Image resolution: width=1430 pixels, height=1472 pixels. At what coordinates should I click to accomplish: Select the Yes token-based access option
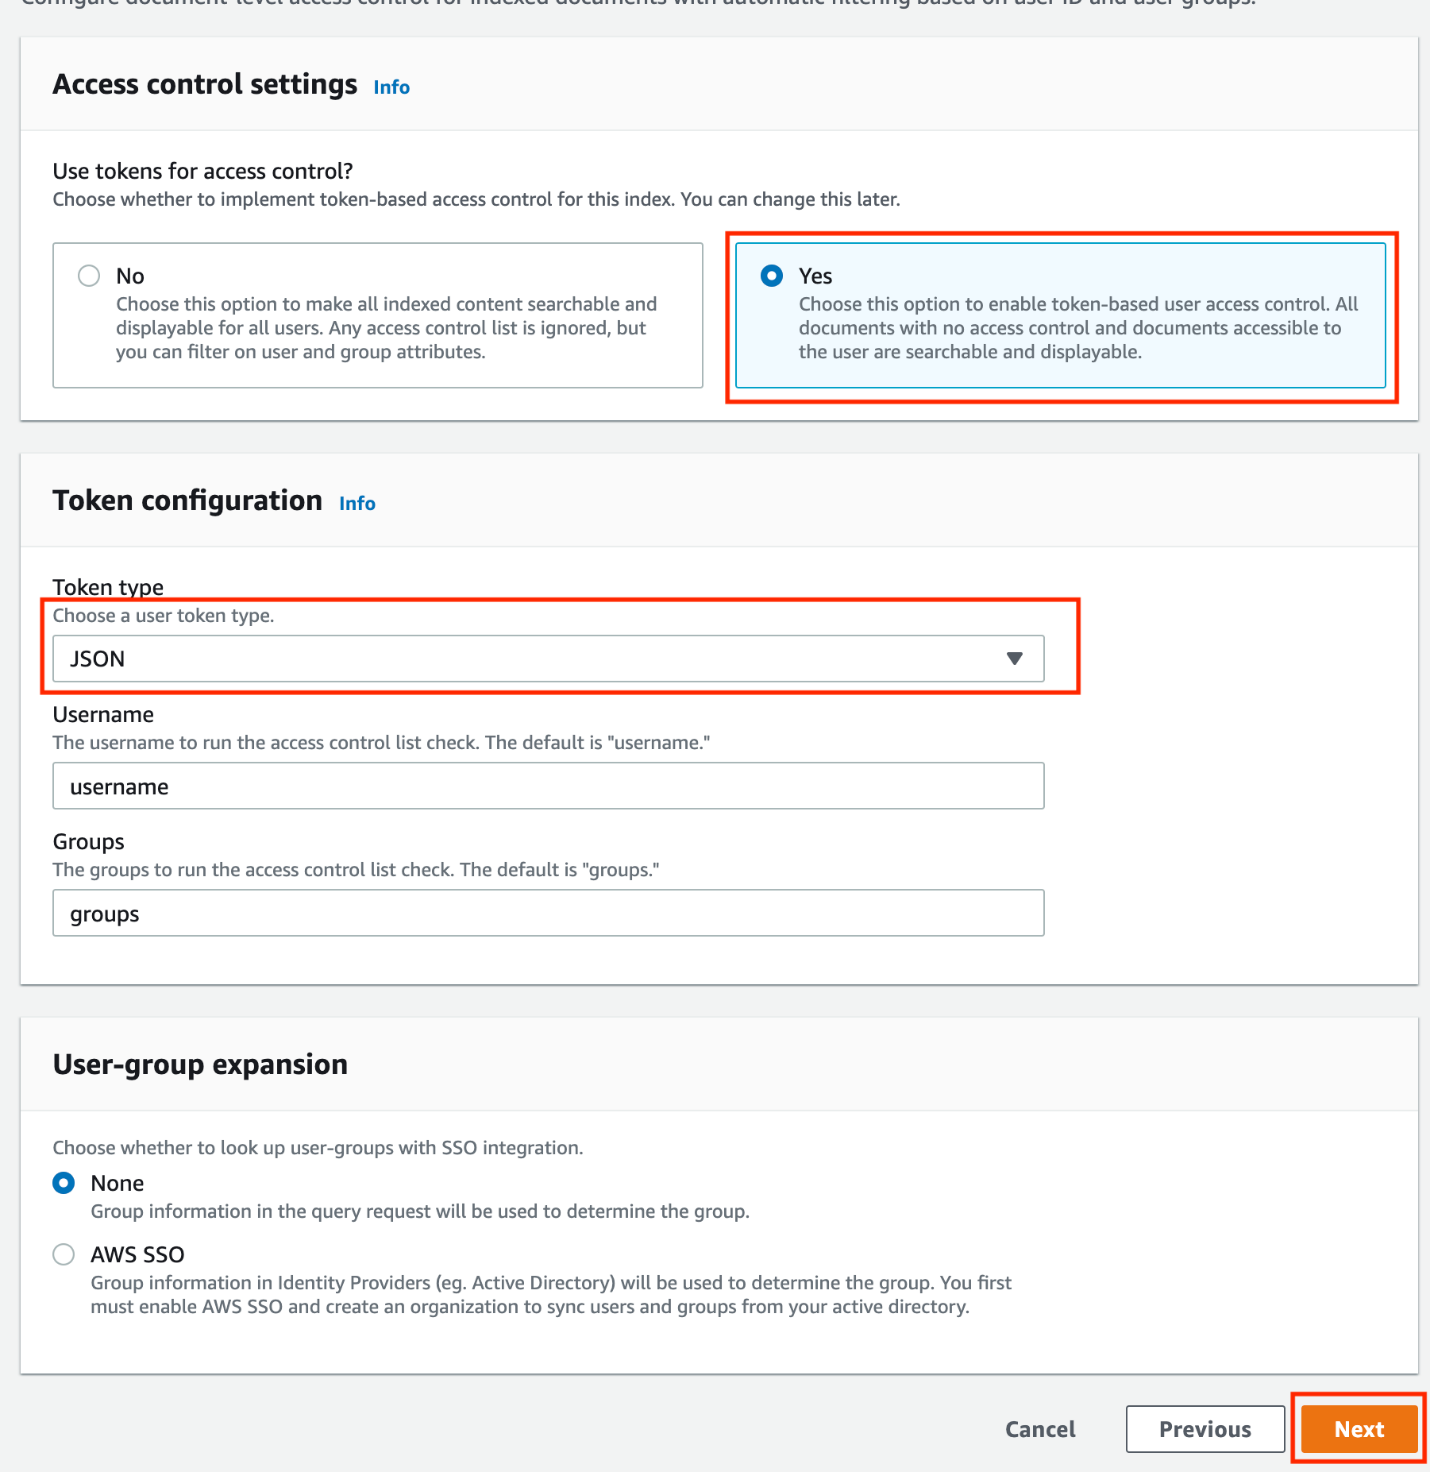[x=772, y=276]
